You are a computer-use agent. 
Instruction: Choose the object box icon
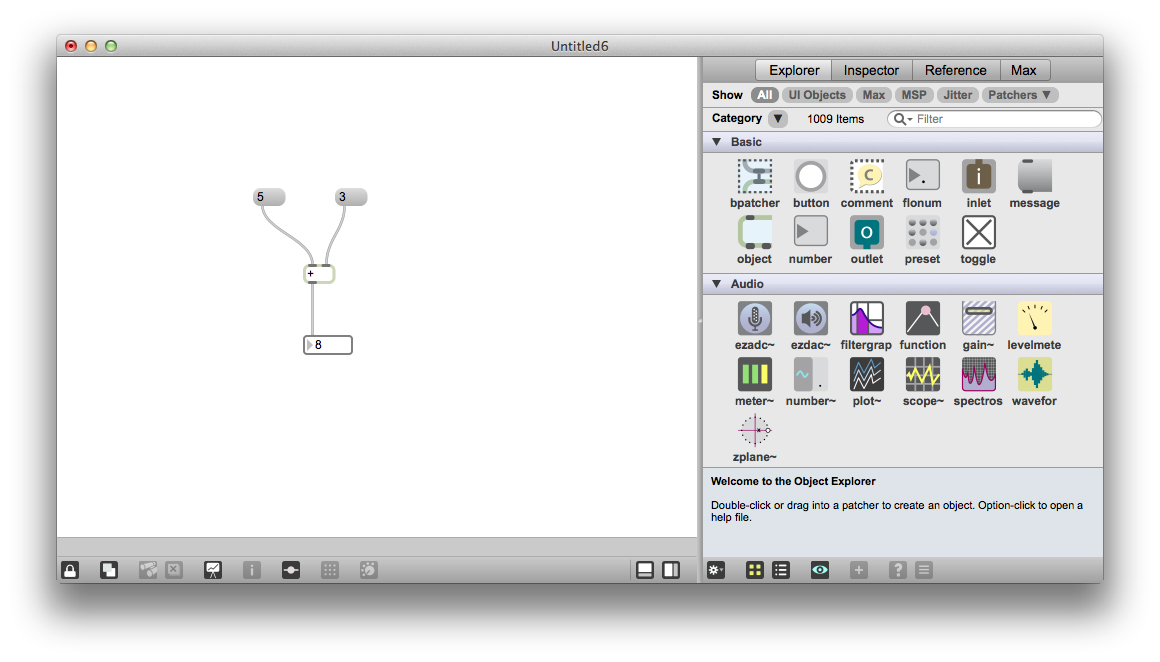[x=755, y=232]
